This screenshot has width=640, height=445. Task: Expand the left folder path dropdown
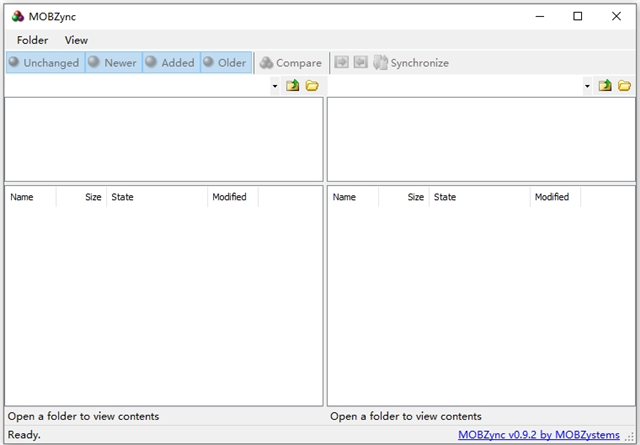pyautogui.click(x=275, y=86)
